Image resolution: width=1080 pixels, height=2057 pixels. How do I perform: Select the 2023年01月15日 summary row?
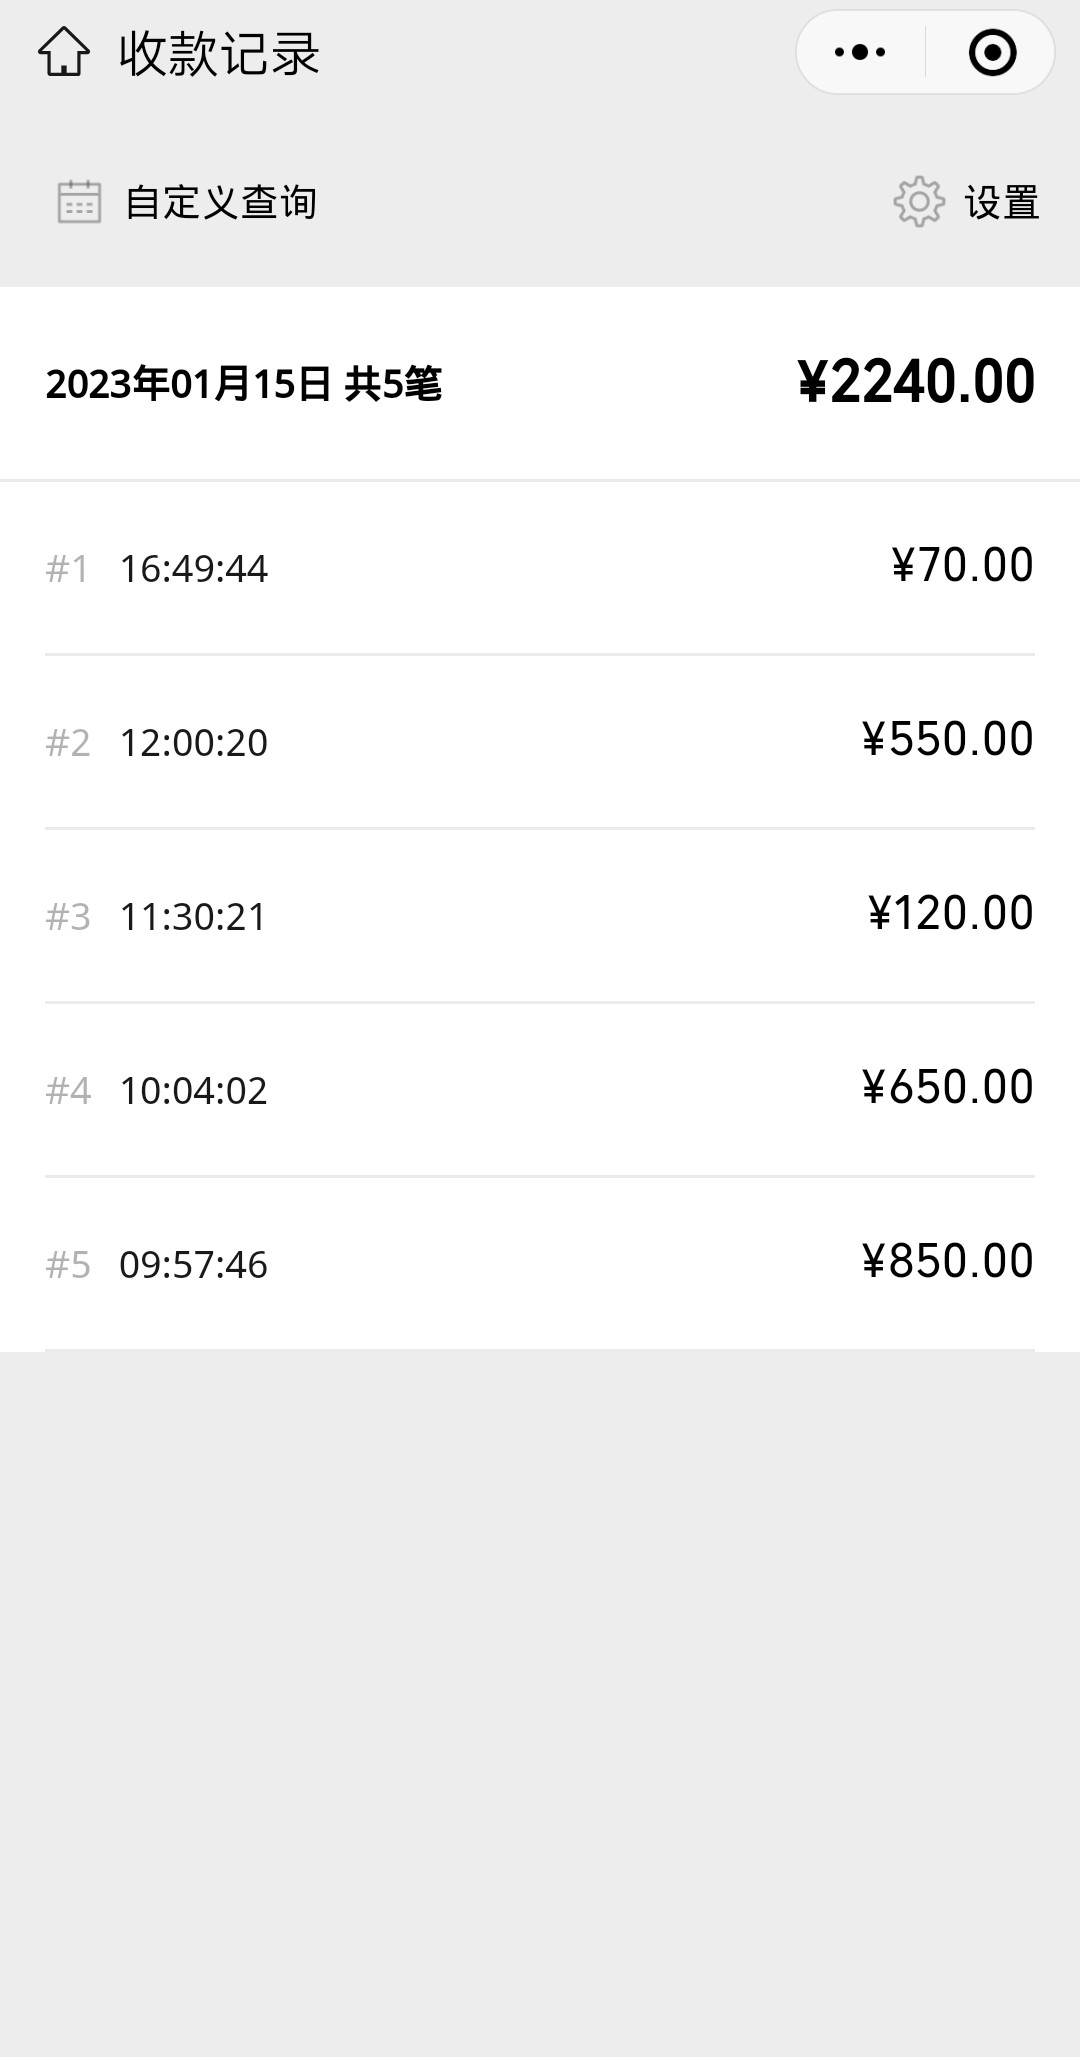pyautogui.click(x=243, y=384)
